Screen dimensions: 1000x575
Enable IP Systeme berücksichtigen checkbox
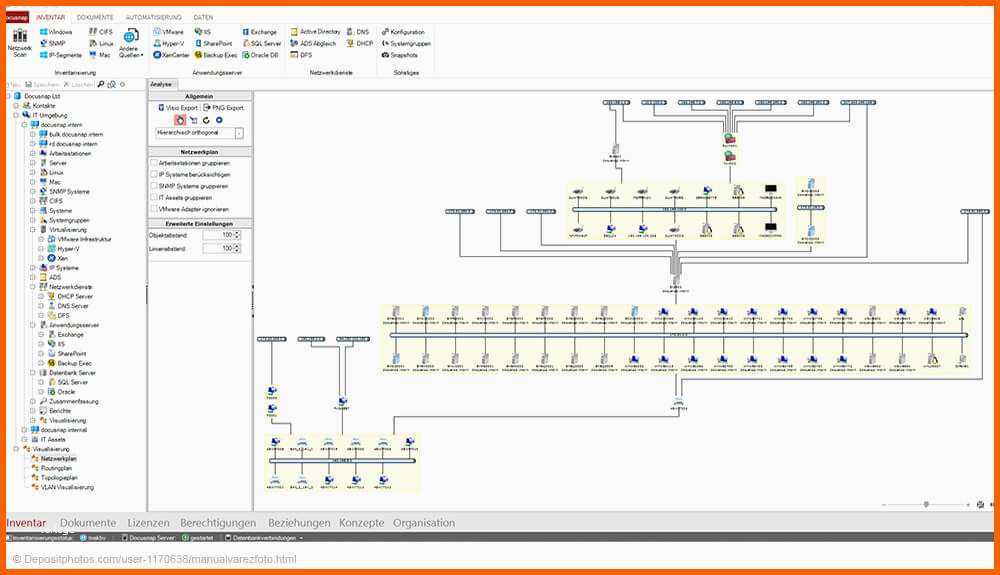tap(154, 175)
